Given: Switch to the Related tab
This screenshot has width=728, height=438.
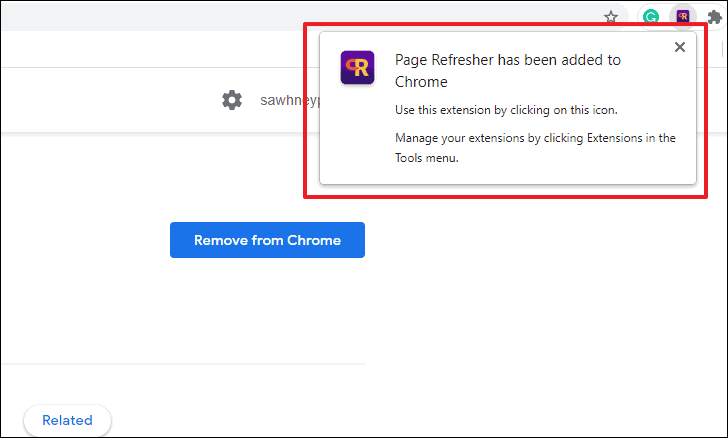Looking at the screenshot, I should 67,420.
